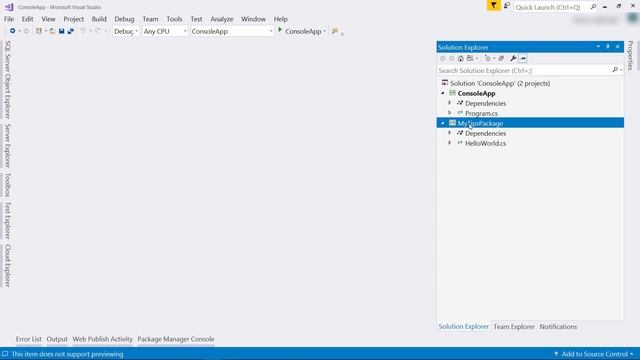Click Solution Explorer Back icon
The image size is (640, 360).
[442, 58]
